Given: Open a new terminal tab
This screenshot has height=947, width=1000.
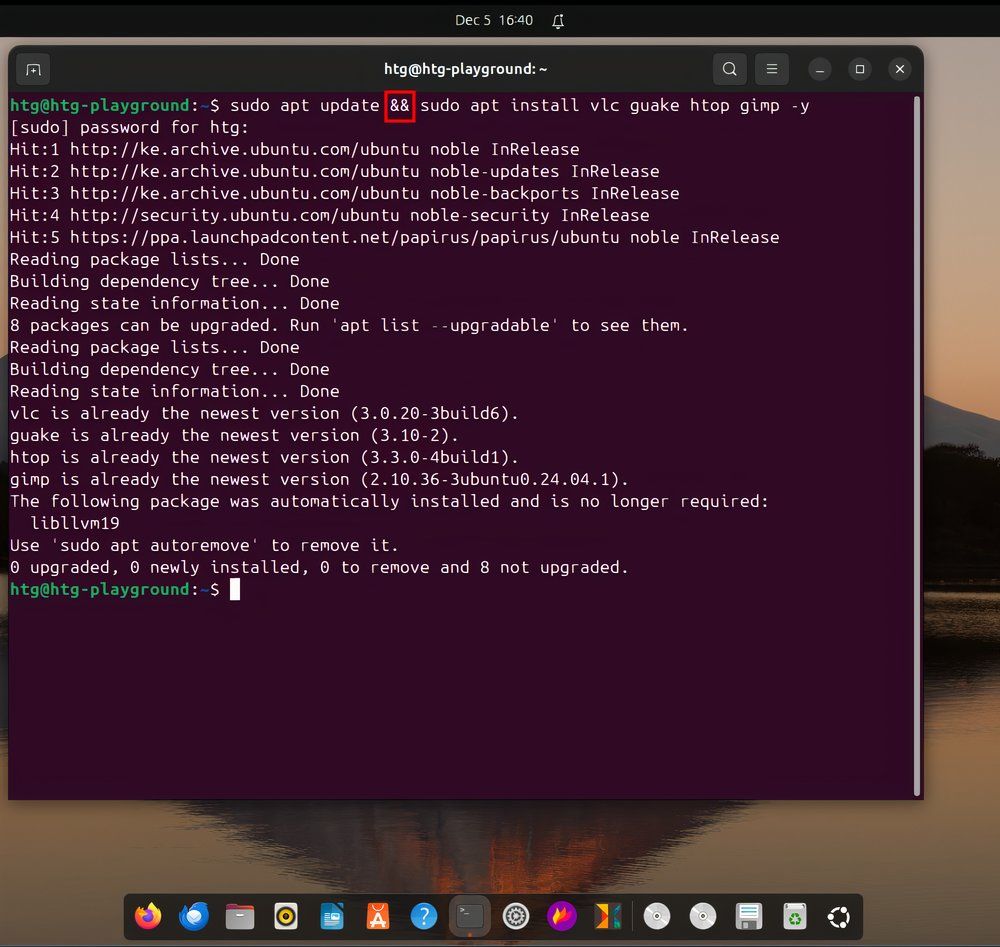Looking at the screenshot, I should [x=33, y=69].
